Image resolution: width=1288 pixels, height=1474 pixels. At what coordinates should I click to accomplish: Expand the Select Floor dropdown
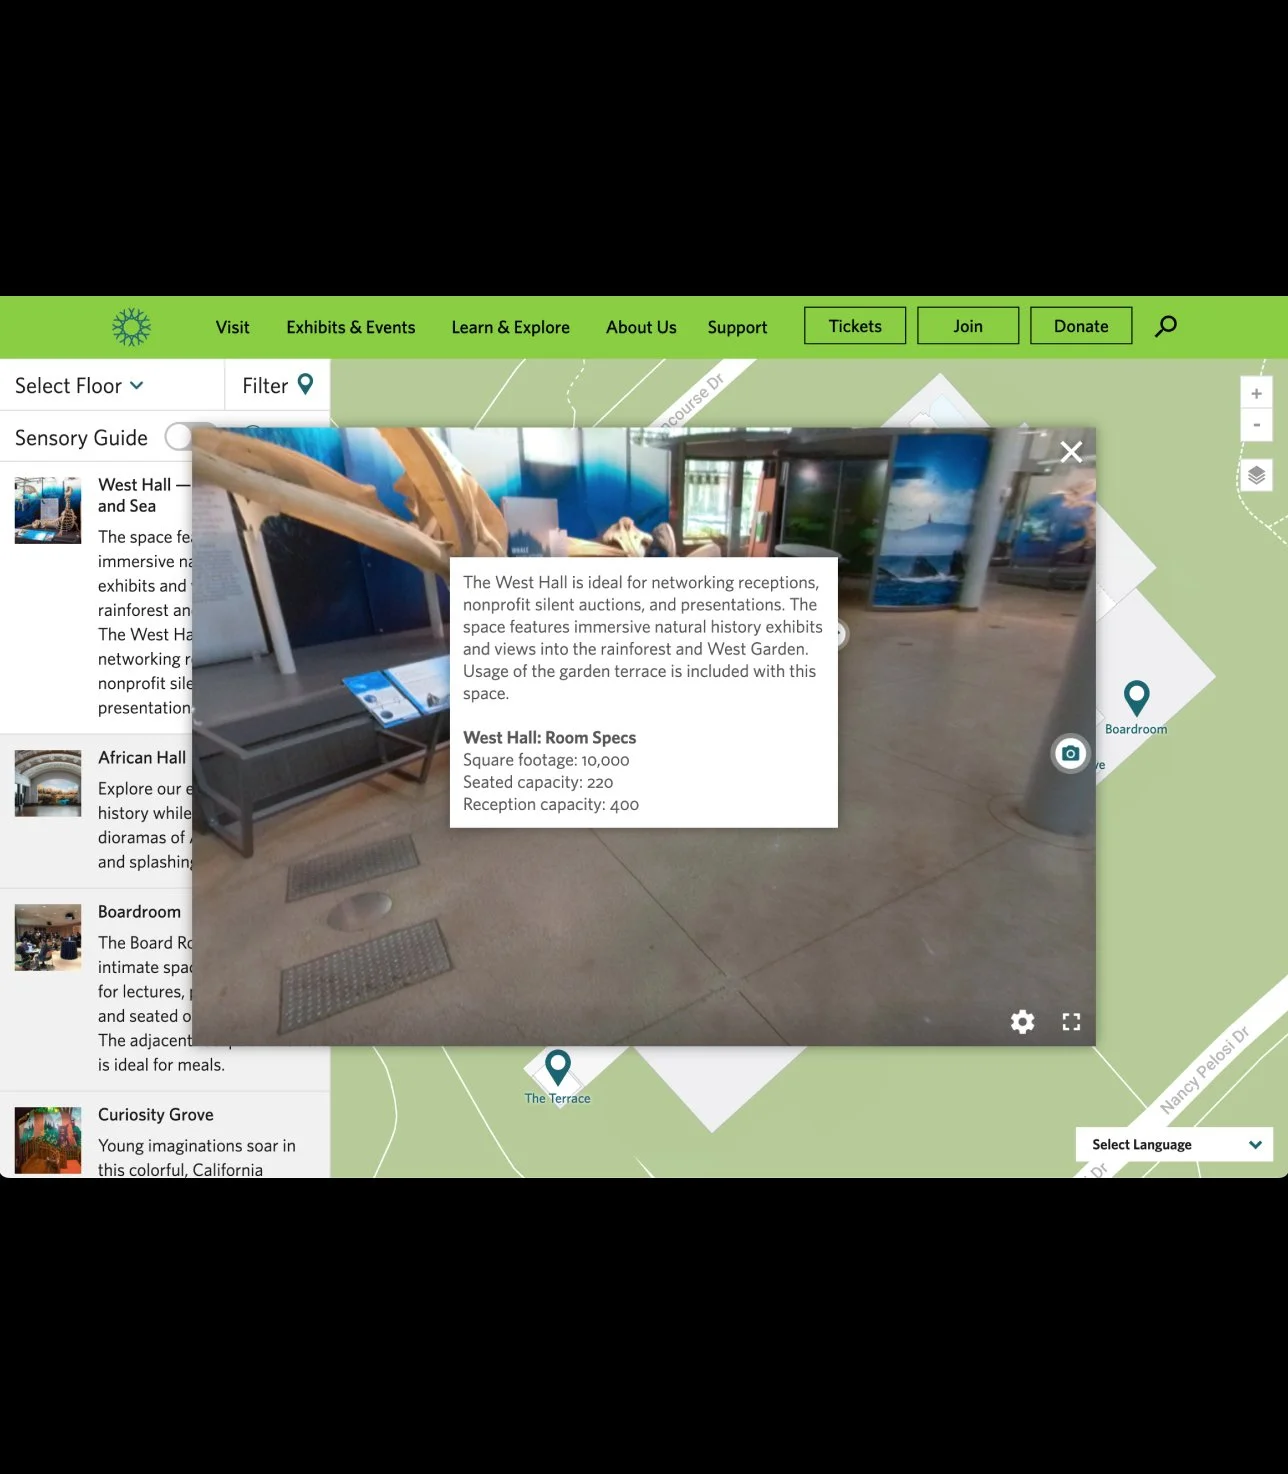click(x=79, y=385)
